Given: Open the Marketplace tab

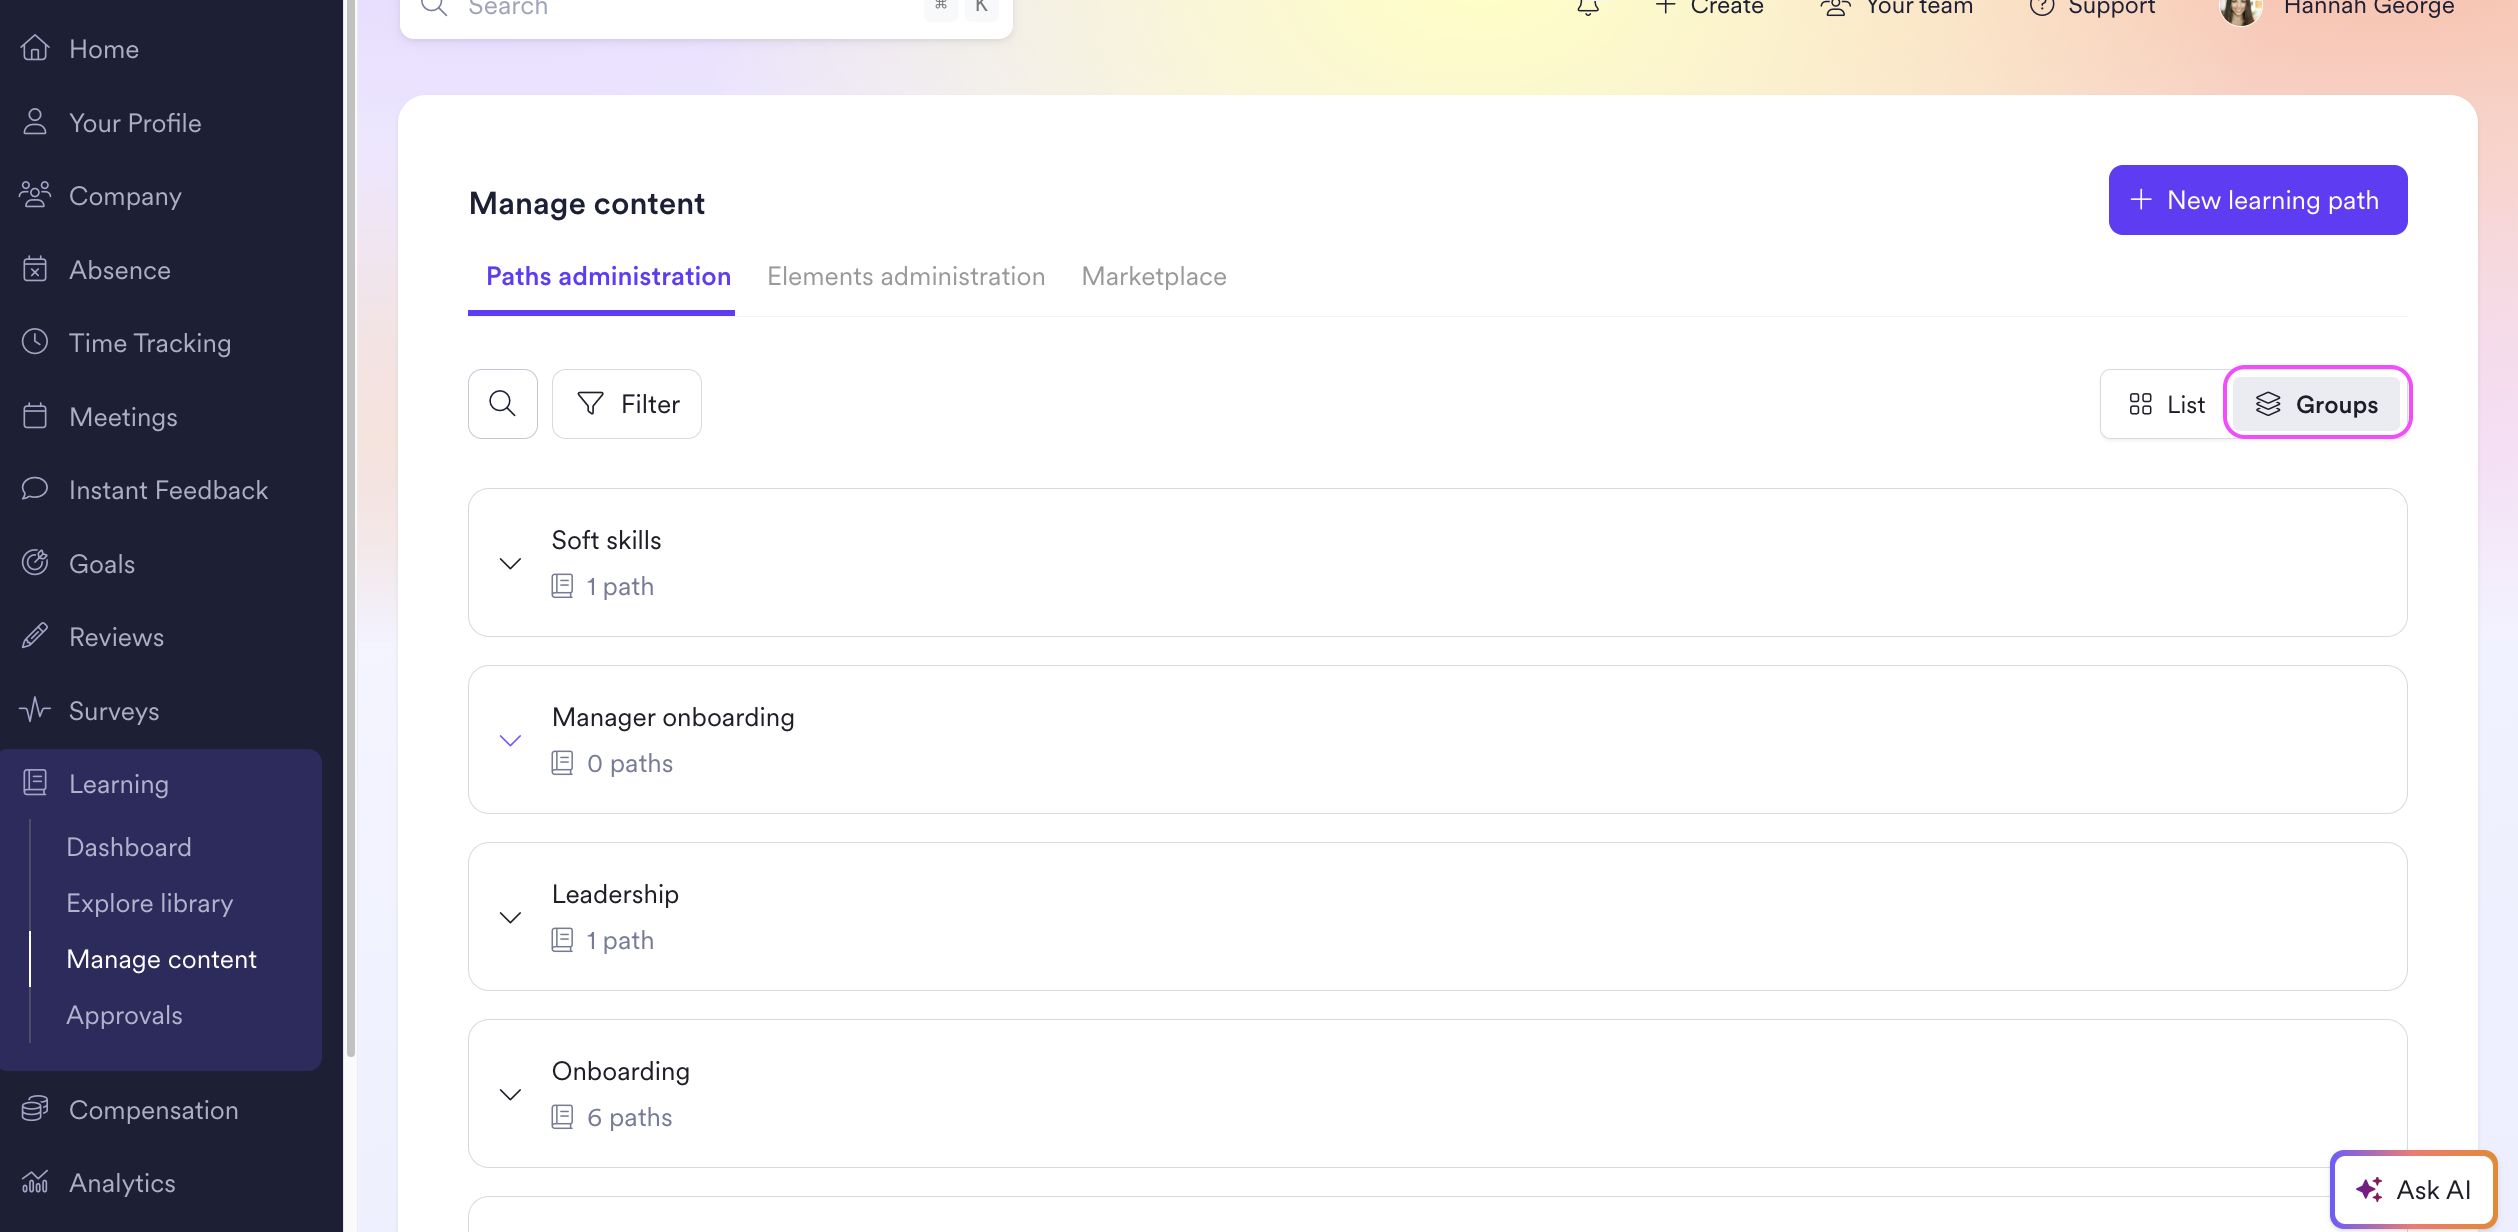Looking at the screenshot, I should pyautogui.click(x=1153, y=277).
